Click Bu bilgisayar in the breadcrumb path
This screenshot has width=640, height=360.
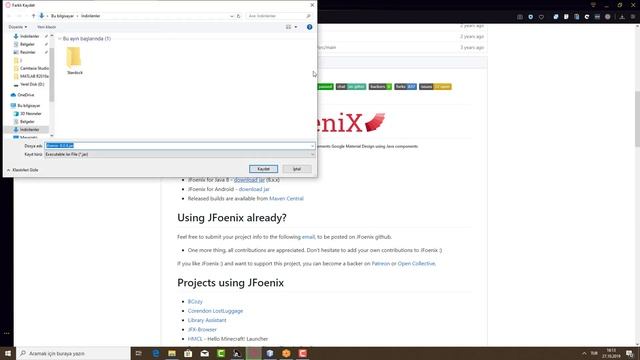point(62,16)
